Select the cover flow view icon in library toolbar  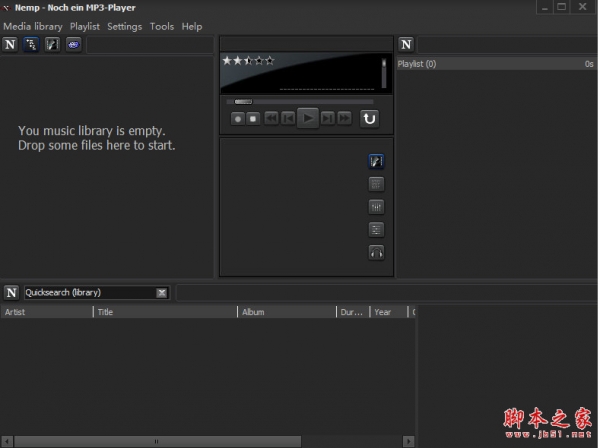click(52, 44)
